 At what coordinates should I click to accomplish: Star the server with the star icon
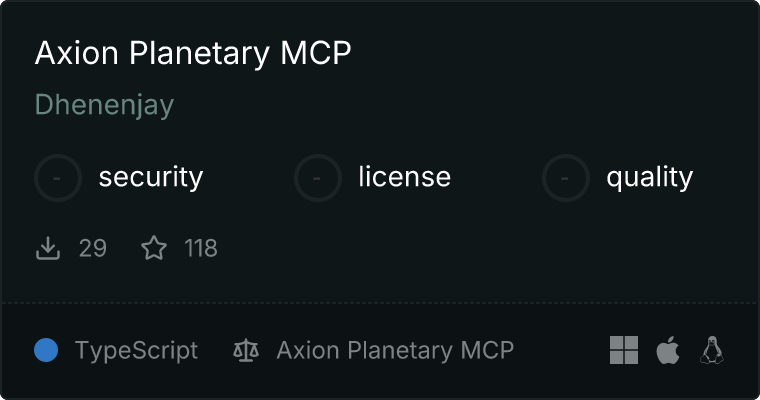[x=154, y=248]
